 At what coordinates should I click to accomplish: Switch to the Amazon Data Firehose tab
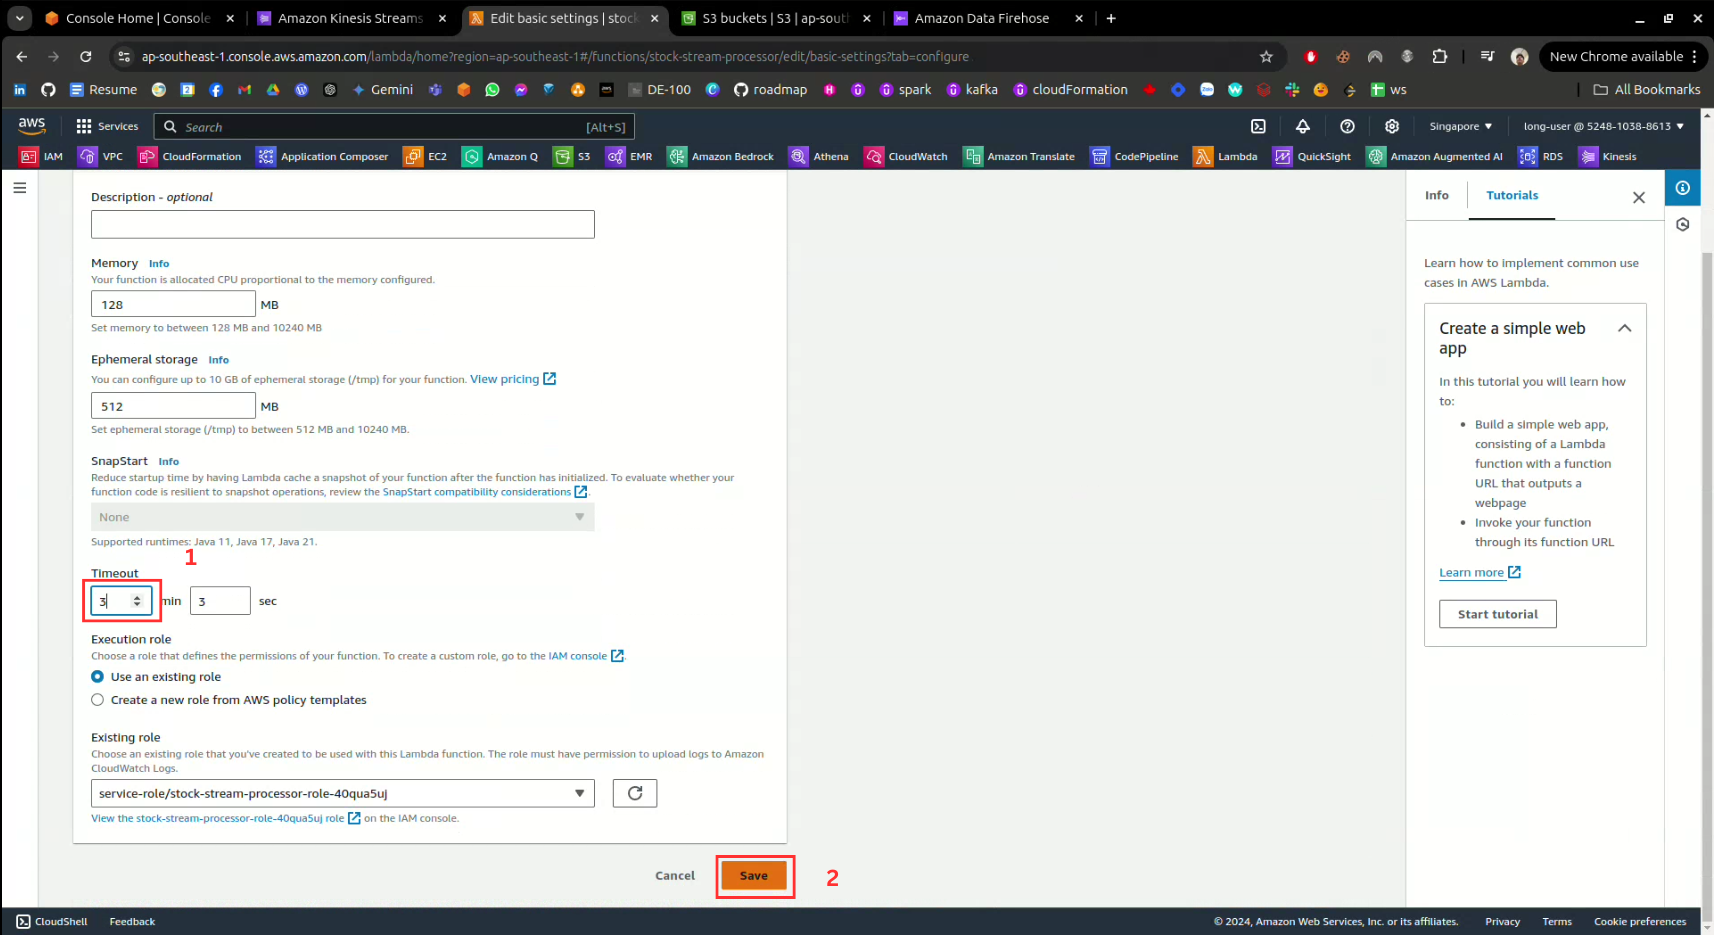tap(981, 18)
